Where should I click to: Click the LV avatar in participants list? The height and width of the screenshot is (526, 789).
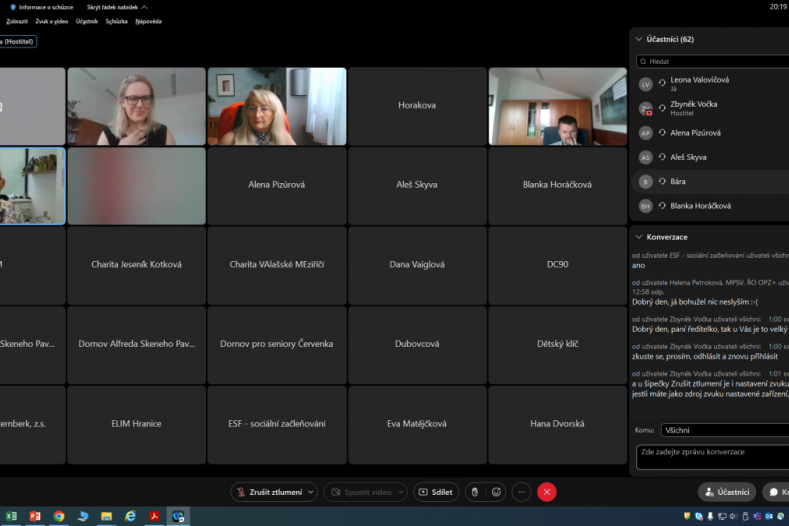point(646,84)
